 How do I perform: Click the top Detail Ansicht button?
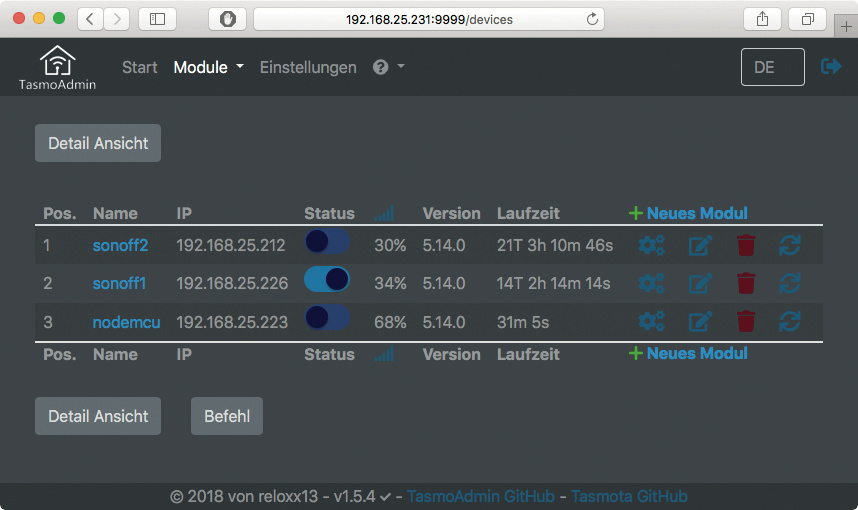(x=98, y=143)
